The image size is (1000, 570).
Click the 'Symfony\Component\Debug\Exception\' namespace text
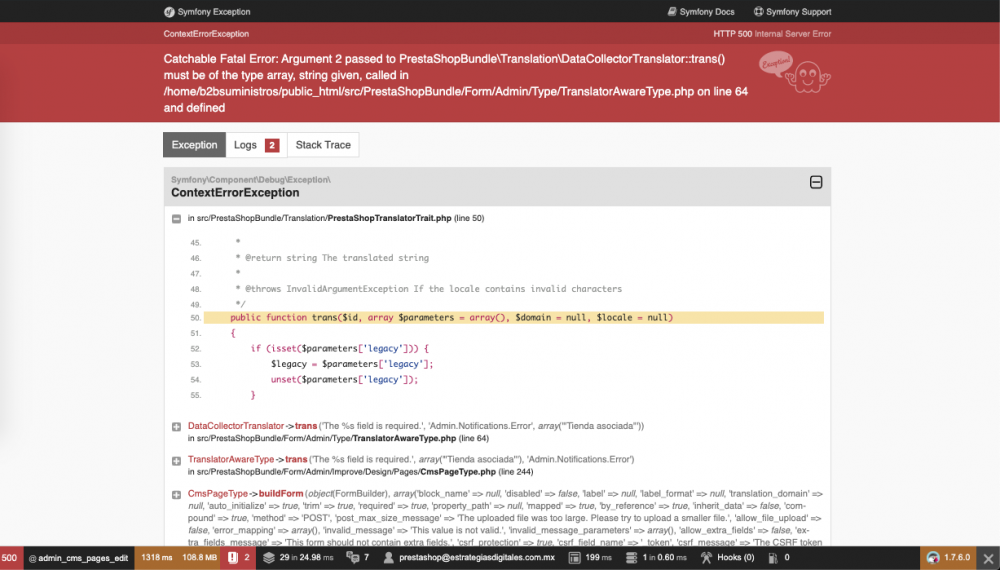(251, 180)
